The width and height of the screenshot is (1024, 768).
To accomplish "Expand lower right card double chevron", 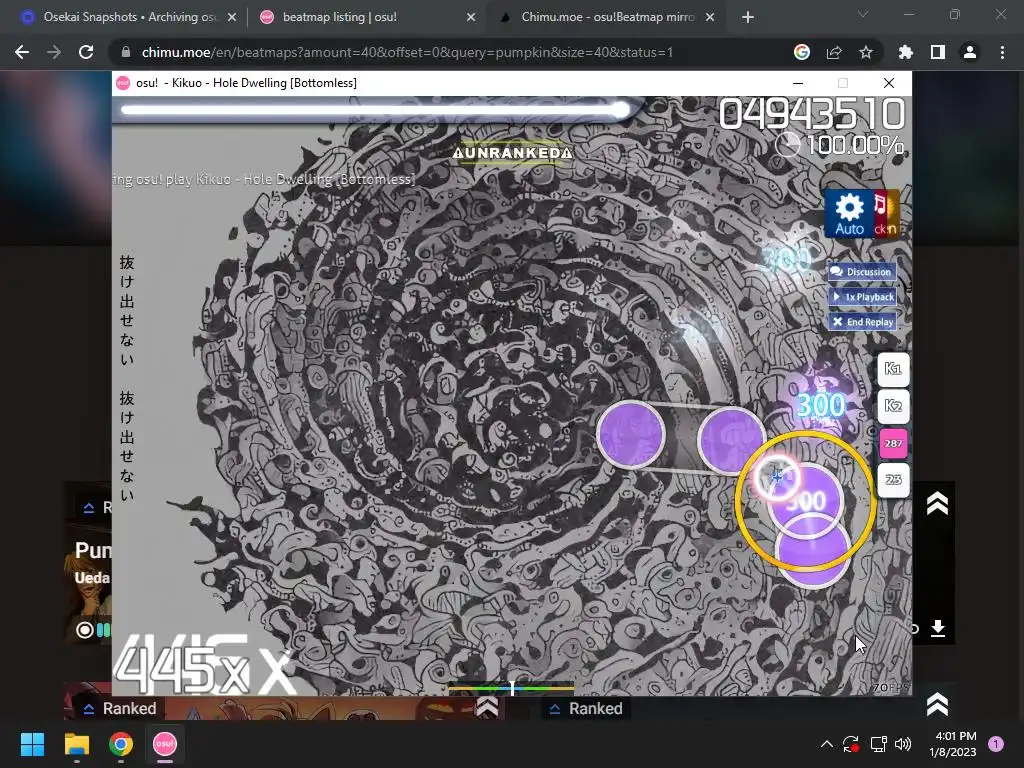I will (x=937, y=704).
